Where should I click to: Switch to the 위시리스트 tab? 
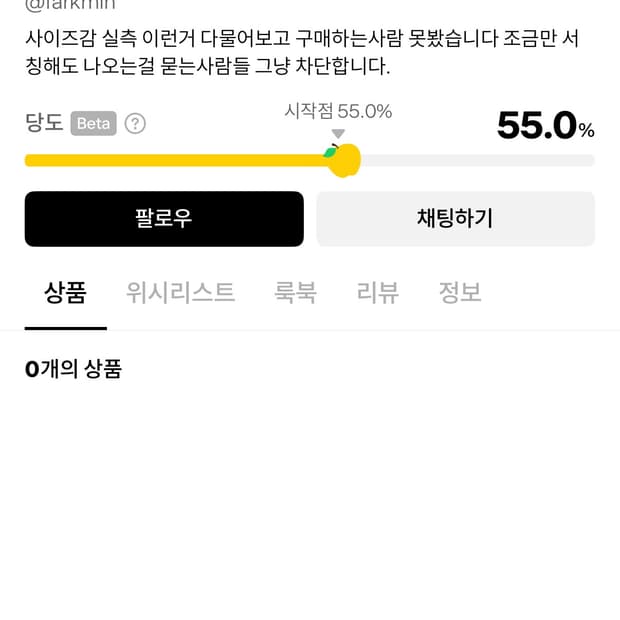[x=180, y=293]
